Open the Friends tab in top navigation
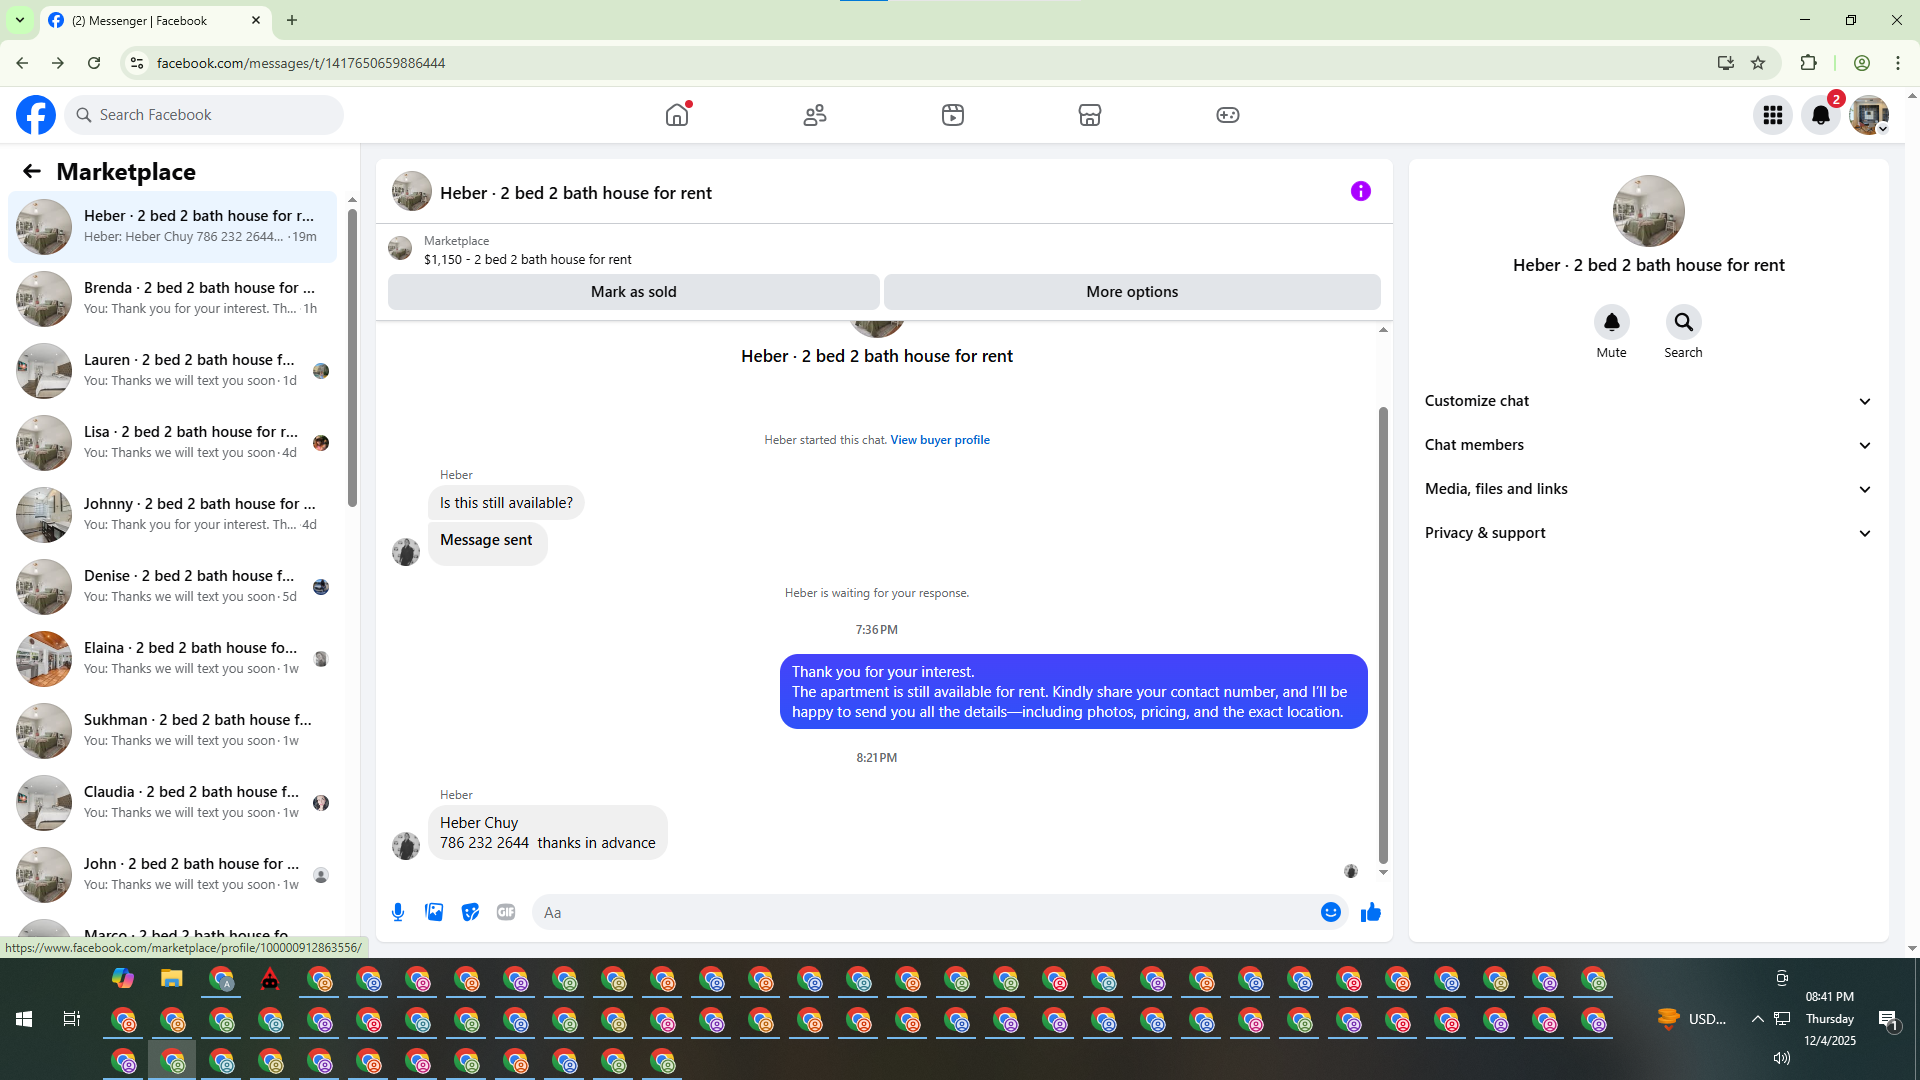Viewport: 1920px width, 1080px height. click(x=815, y=115)
